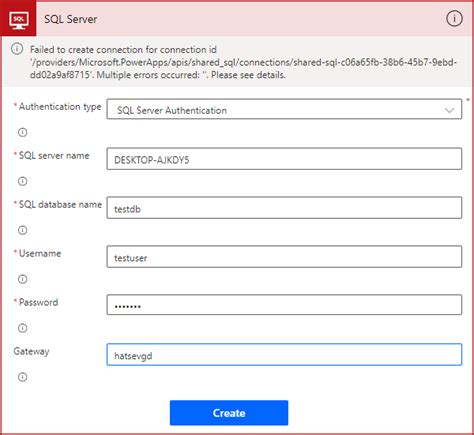Click the info icon beside the error message
The height and width of the screenshot is (435, 474).
coord(17,49)
